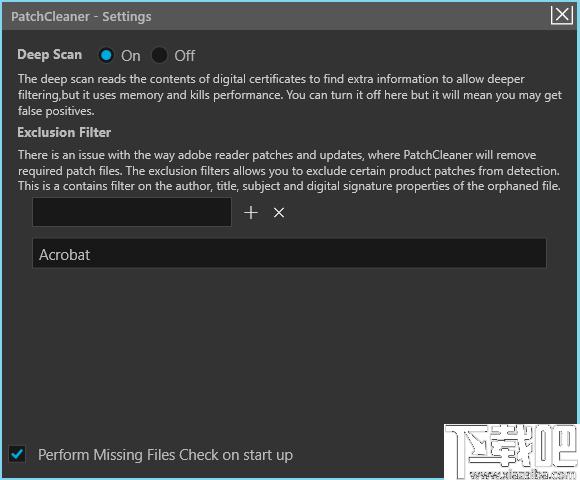The width and height of the screenshot is (580, 480).
Task: Click the 'On' label next to Deep Scan
Action: (x=131, y=56)
